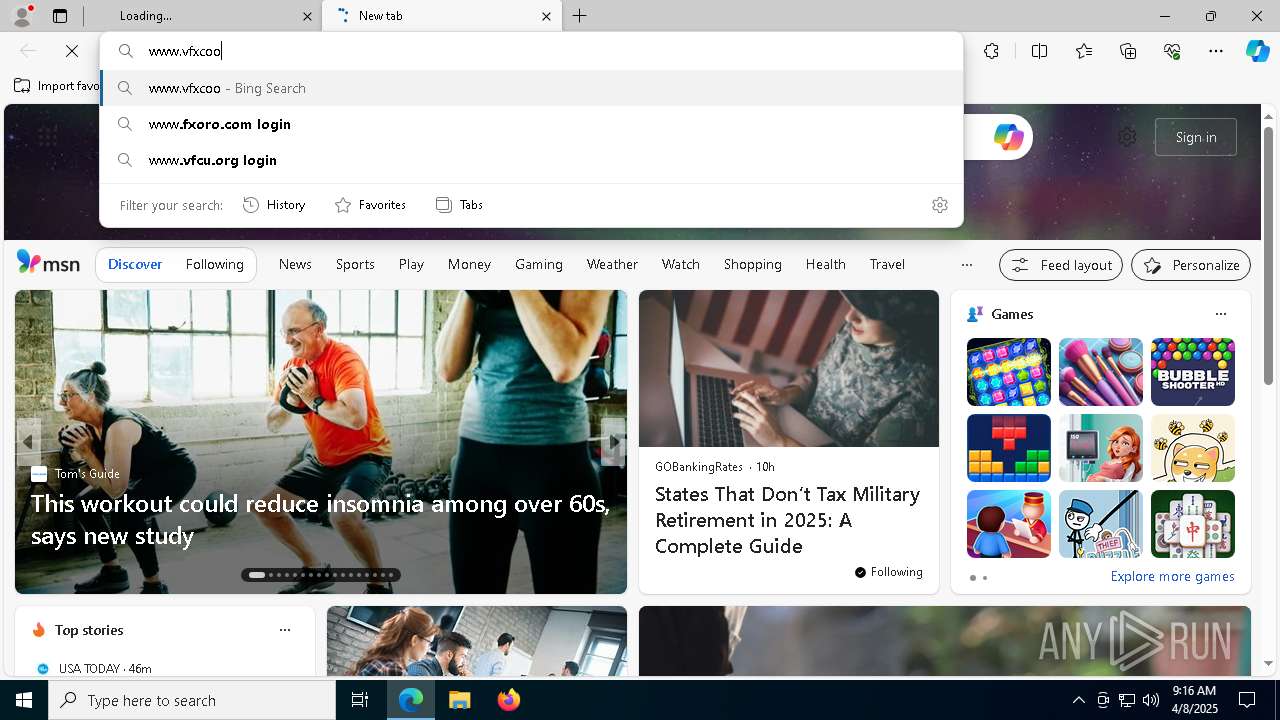
Task: Click the Extensions icon in toolbar
Action: (x=991, y=51)
